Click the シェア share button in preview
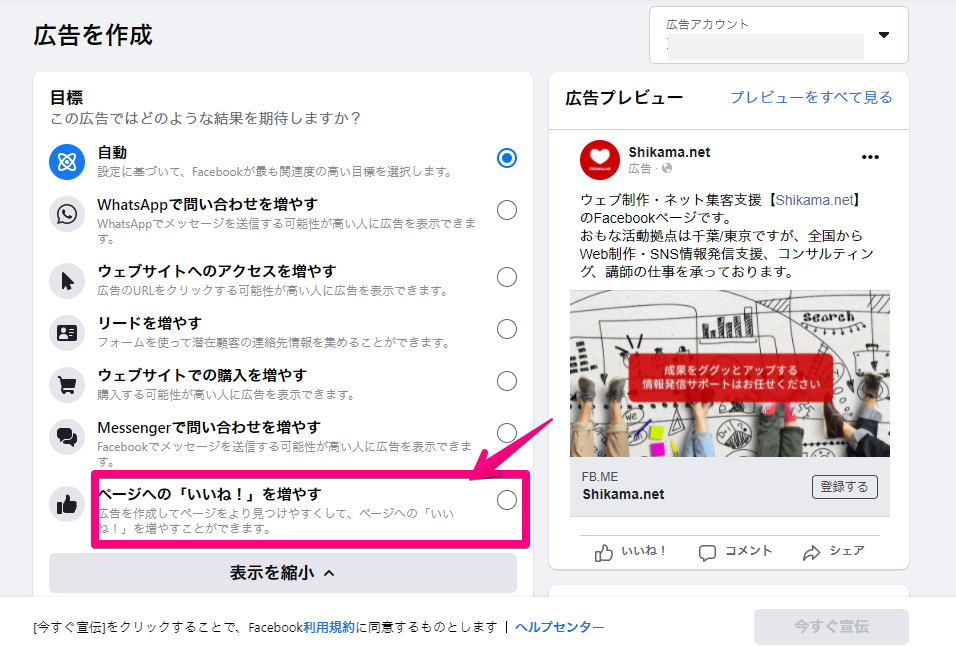Viewport: 956px width, 647px height. 833,552
